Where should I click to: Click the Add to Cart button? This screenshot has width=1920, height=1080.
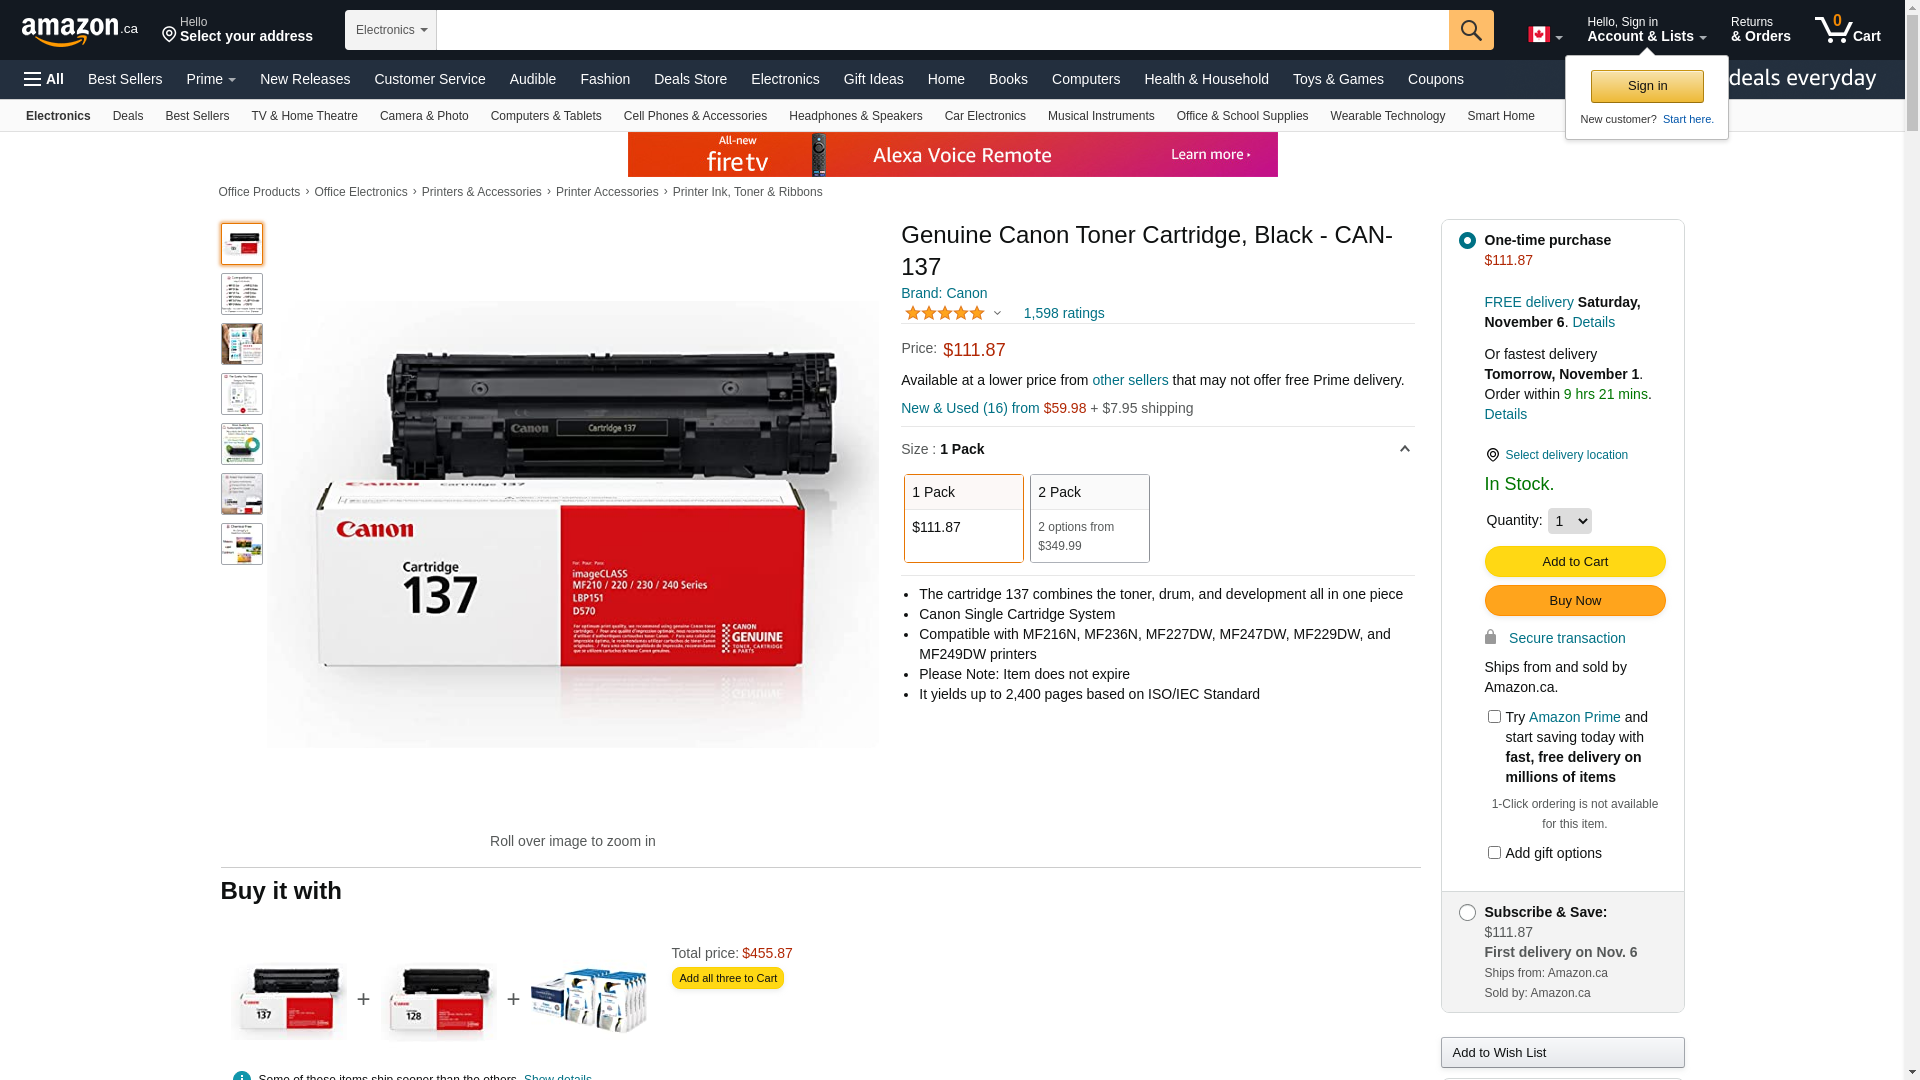[x=1574, y=561]
